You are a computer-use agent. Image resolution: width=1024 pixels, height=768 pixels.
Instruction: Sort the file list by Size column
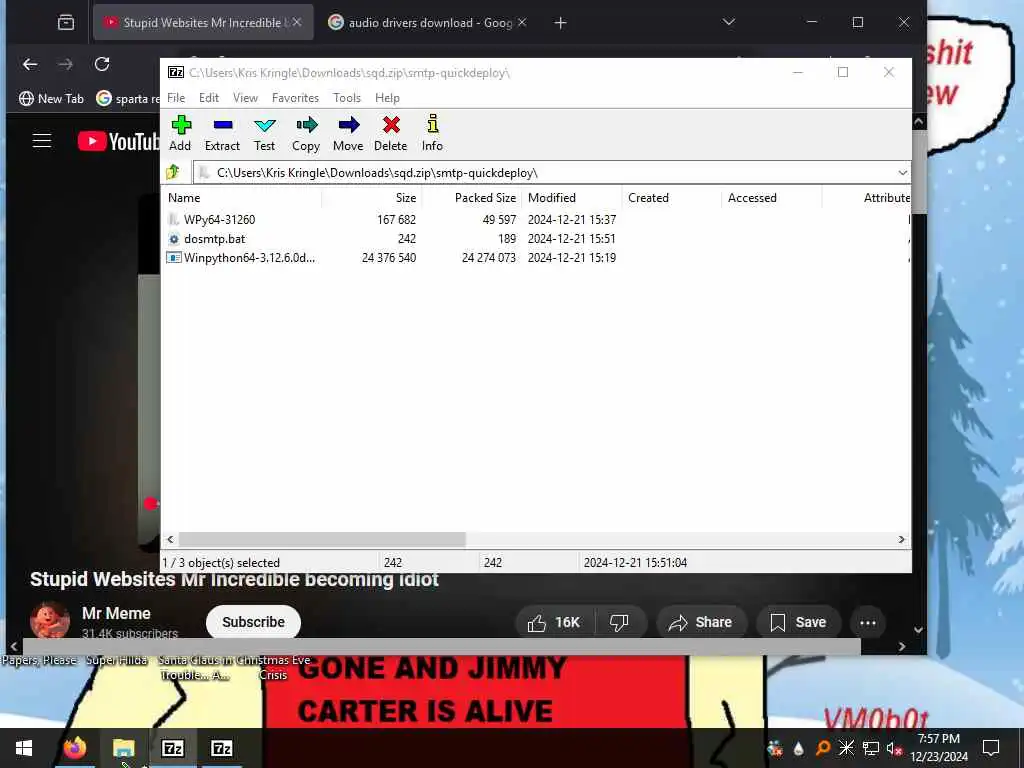pyautogui.click(x=372, y=198)
